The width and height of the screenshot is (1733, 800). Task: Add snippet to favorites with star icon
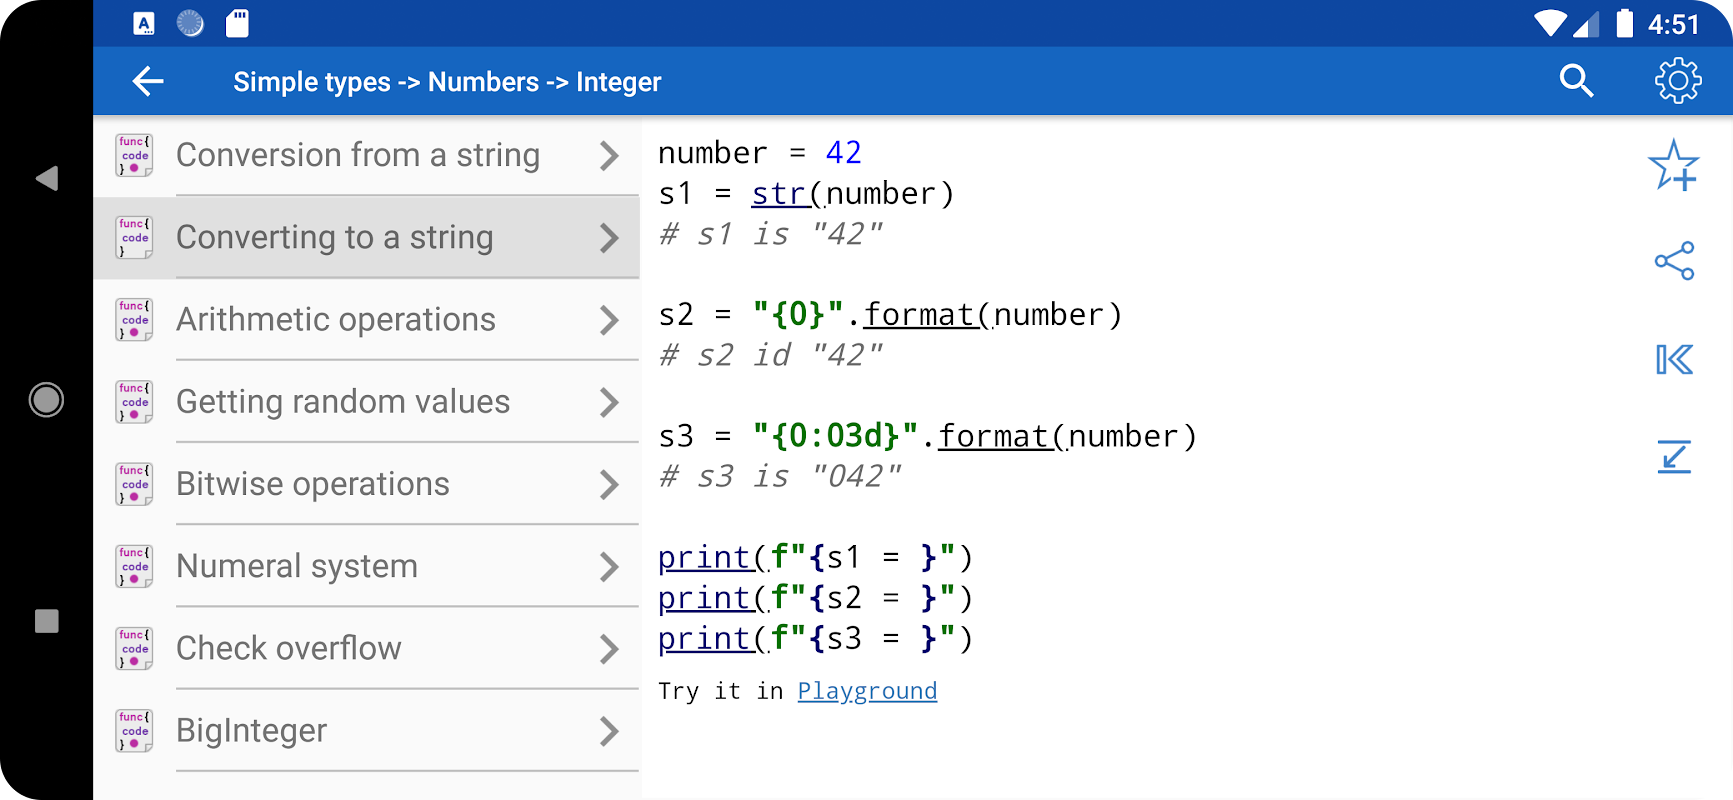point(1673,165)
